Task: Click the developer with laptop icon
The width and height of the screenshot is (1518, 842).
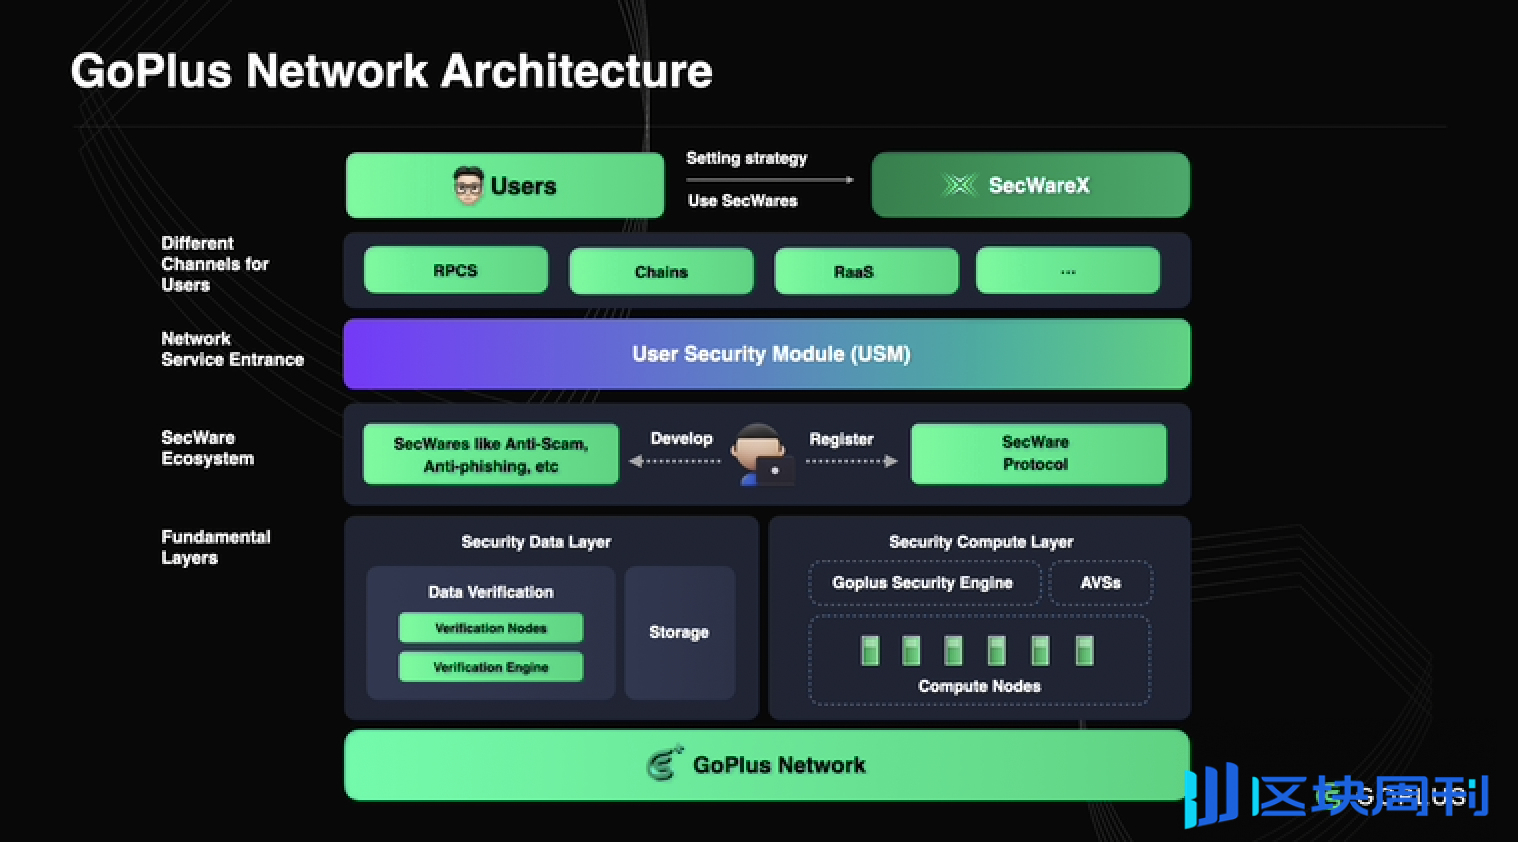Action: tap(762, 455)
